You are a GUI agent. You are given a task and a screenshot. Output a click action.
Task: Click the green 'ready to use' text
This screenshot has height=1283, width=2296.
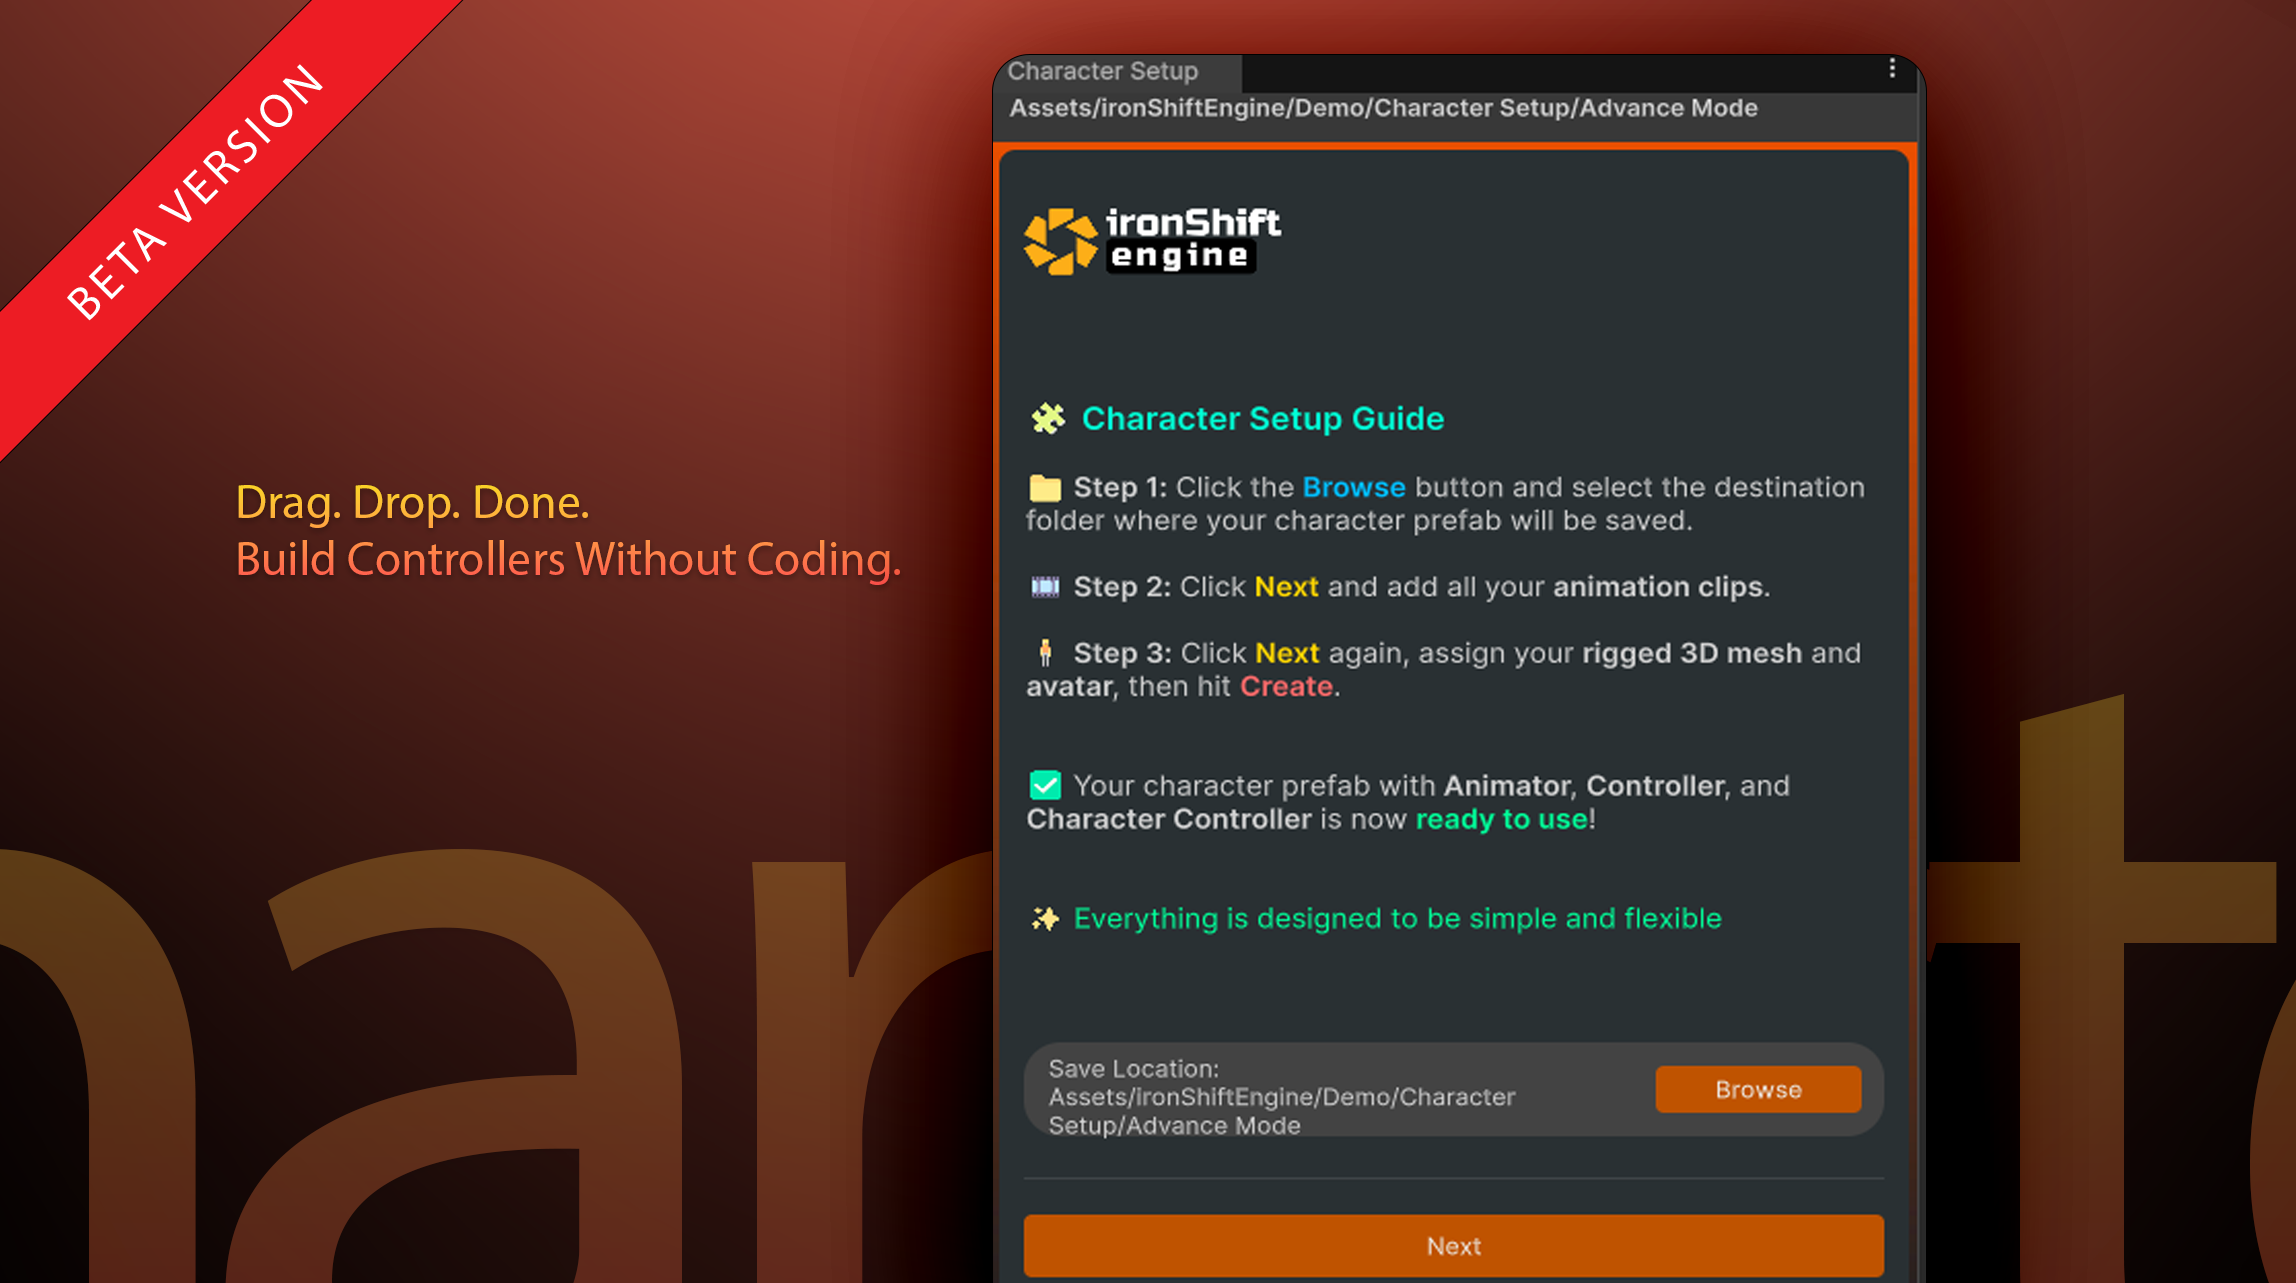click(x=1501, y=819)
